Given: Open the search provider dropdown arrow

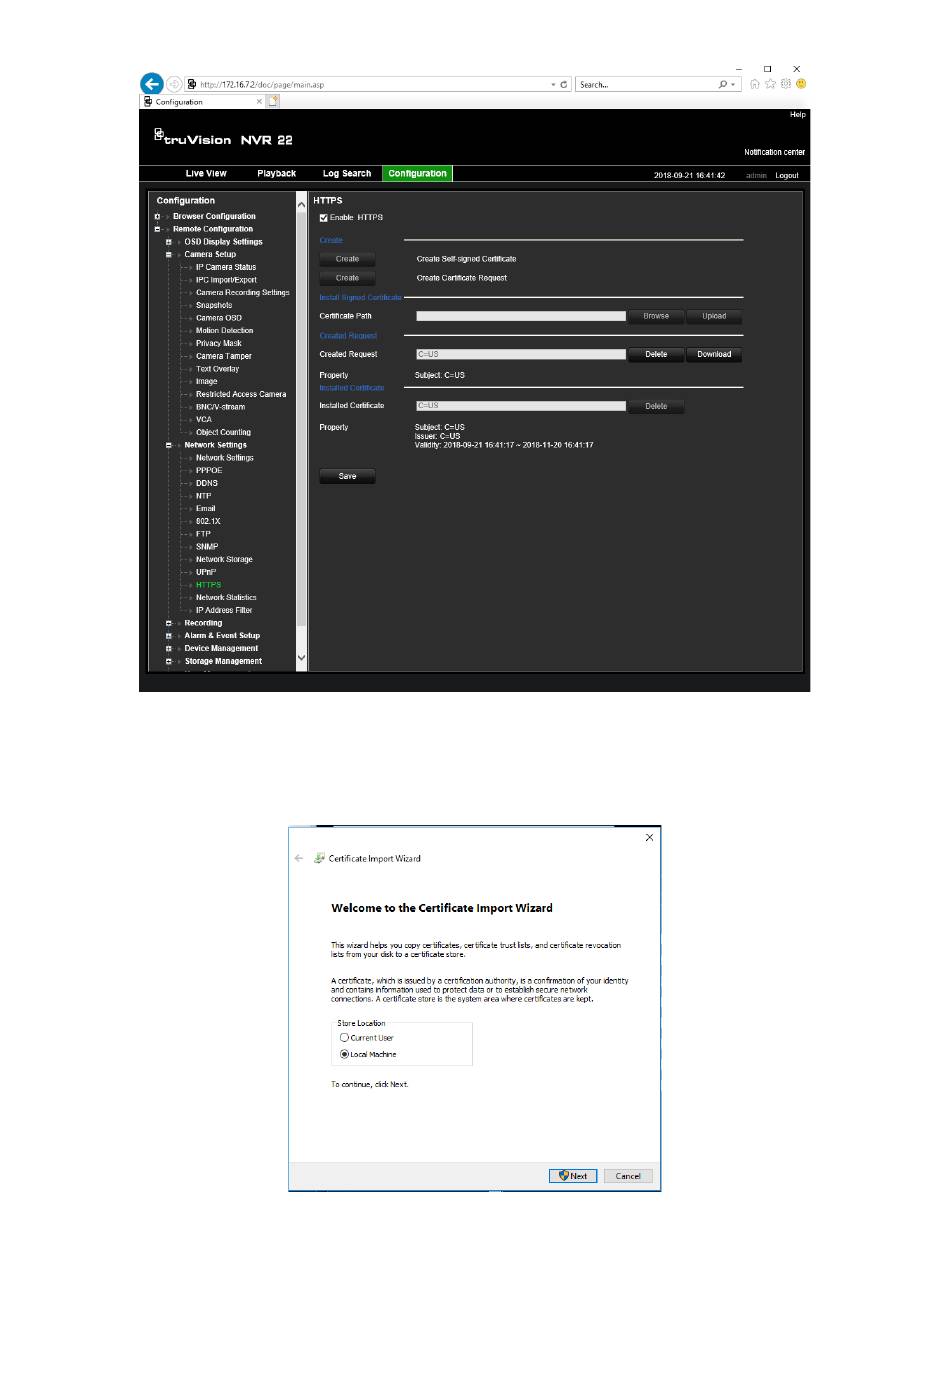Looking at the screenshot, I should point(734,85).
